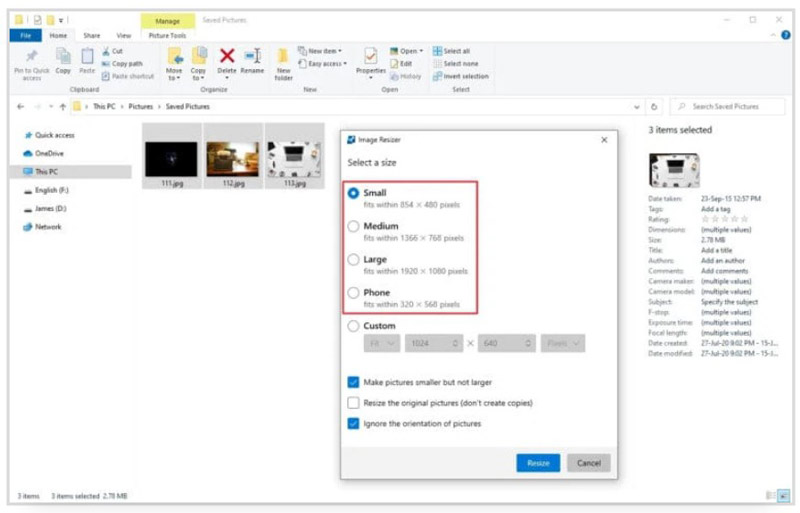This screenshot has height=513, width=800.
Task: Click the Manage contextual tab
Action: 167,21
